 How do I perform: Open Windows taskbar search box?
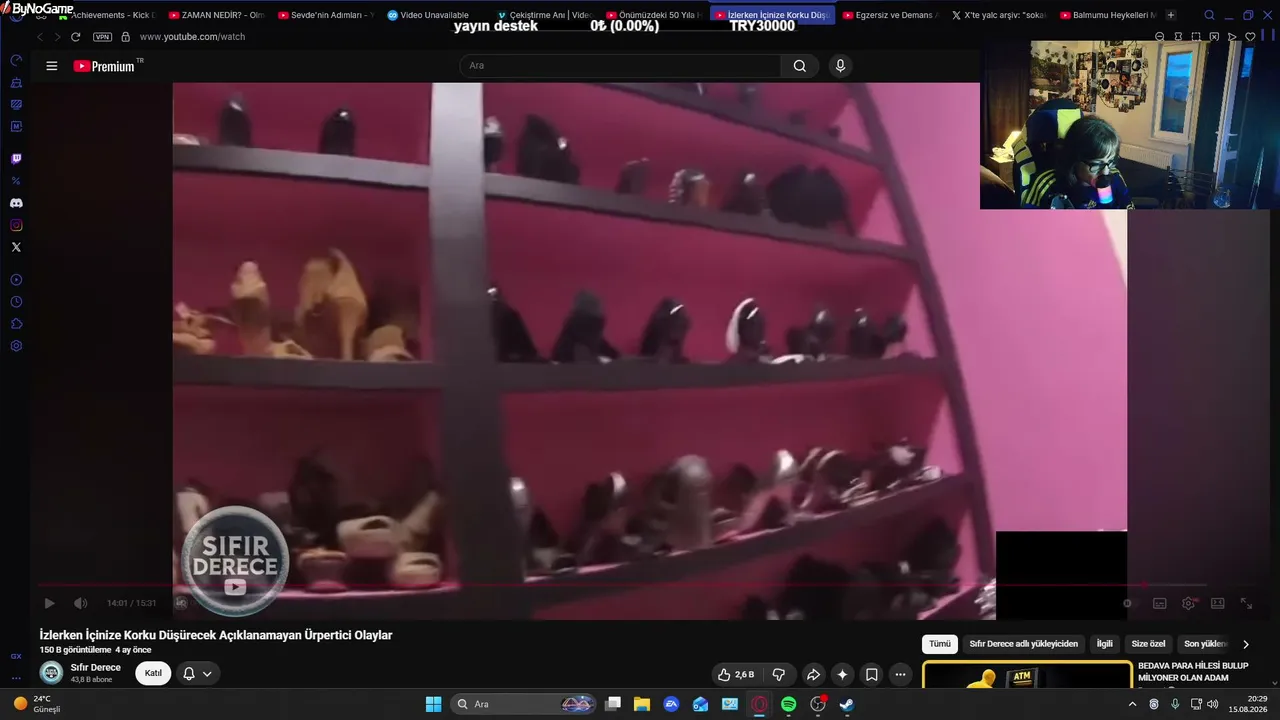pyautogui.click(x=524, y=704)
